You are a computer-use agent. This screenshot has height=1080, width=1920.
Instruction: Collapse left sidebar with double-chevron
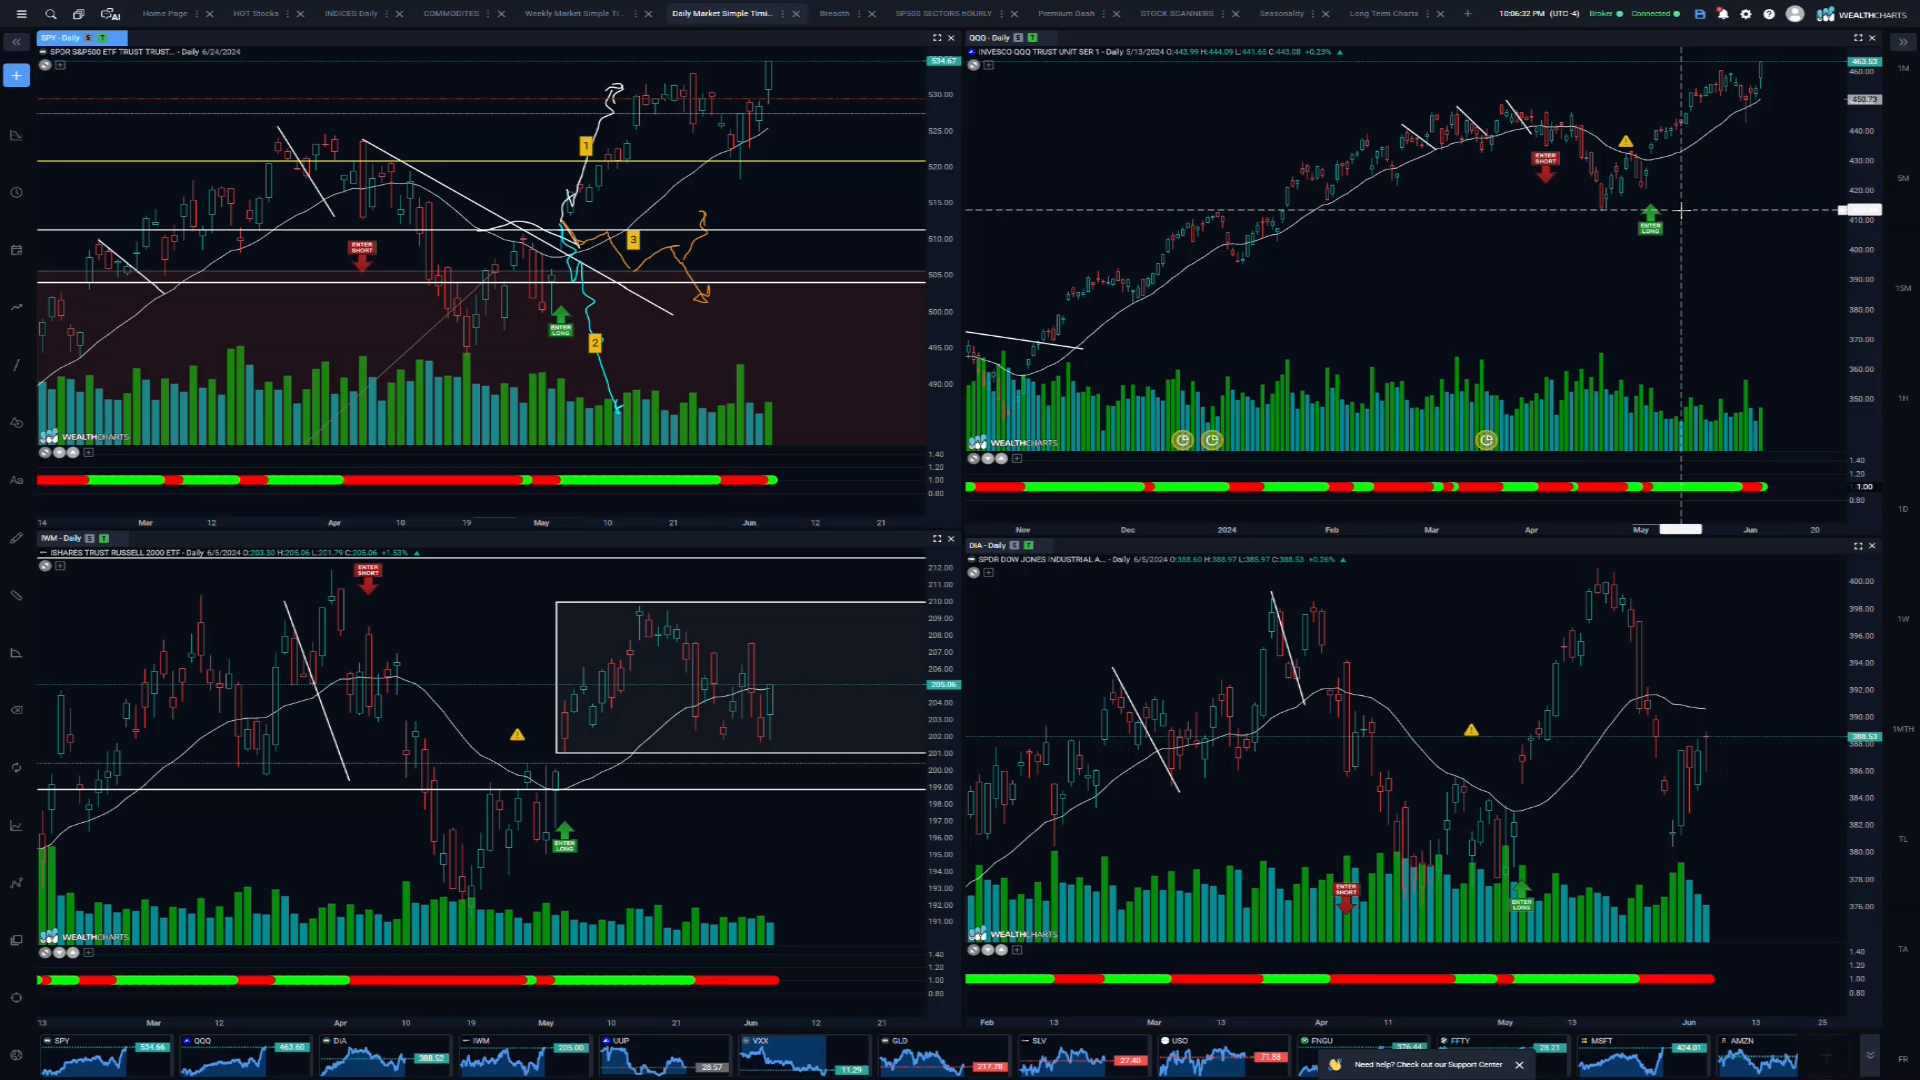pyautogui.click(x=16, y=42)
